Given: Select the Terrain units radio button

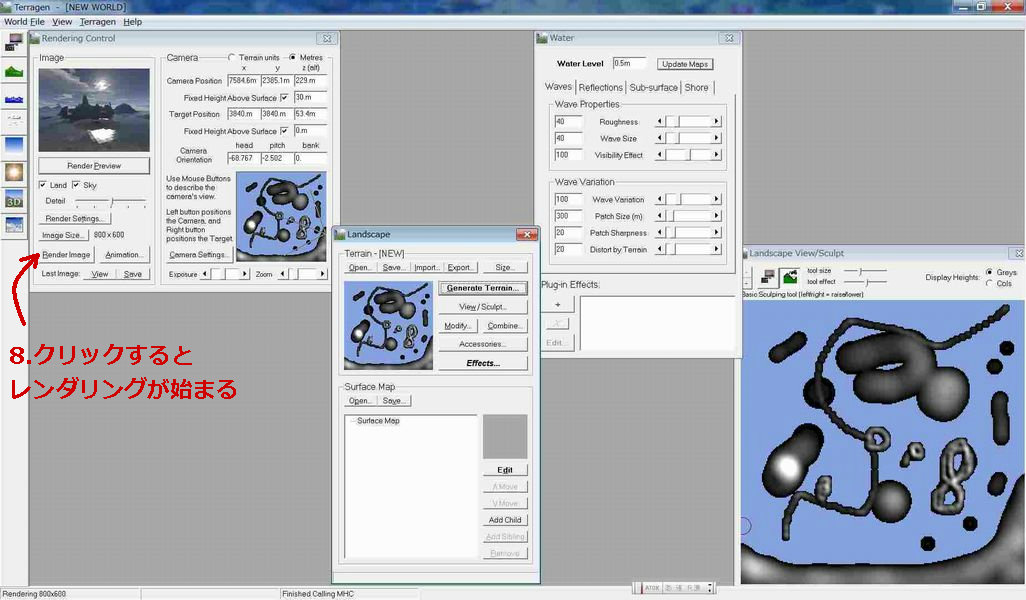Looking at the screenshot, I should (231, 58).
